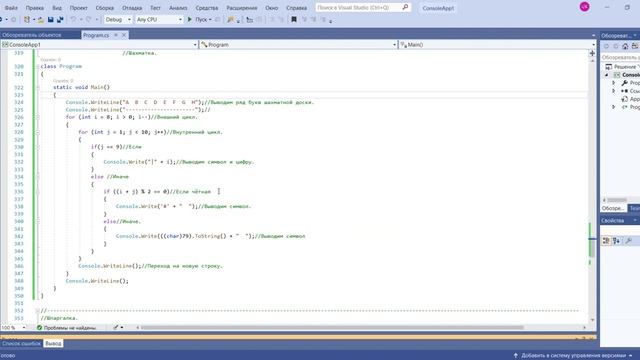
Task: Collapse the outer for loop on line 326
Action: coord(38,117)
